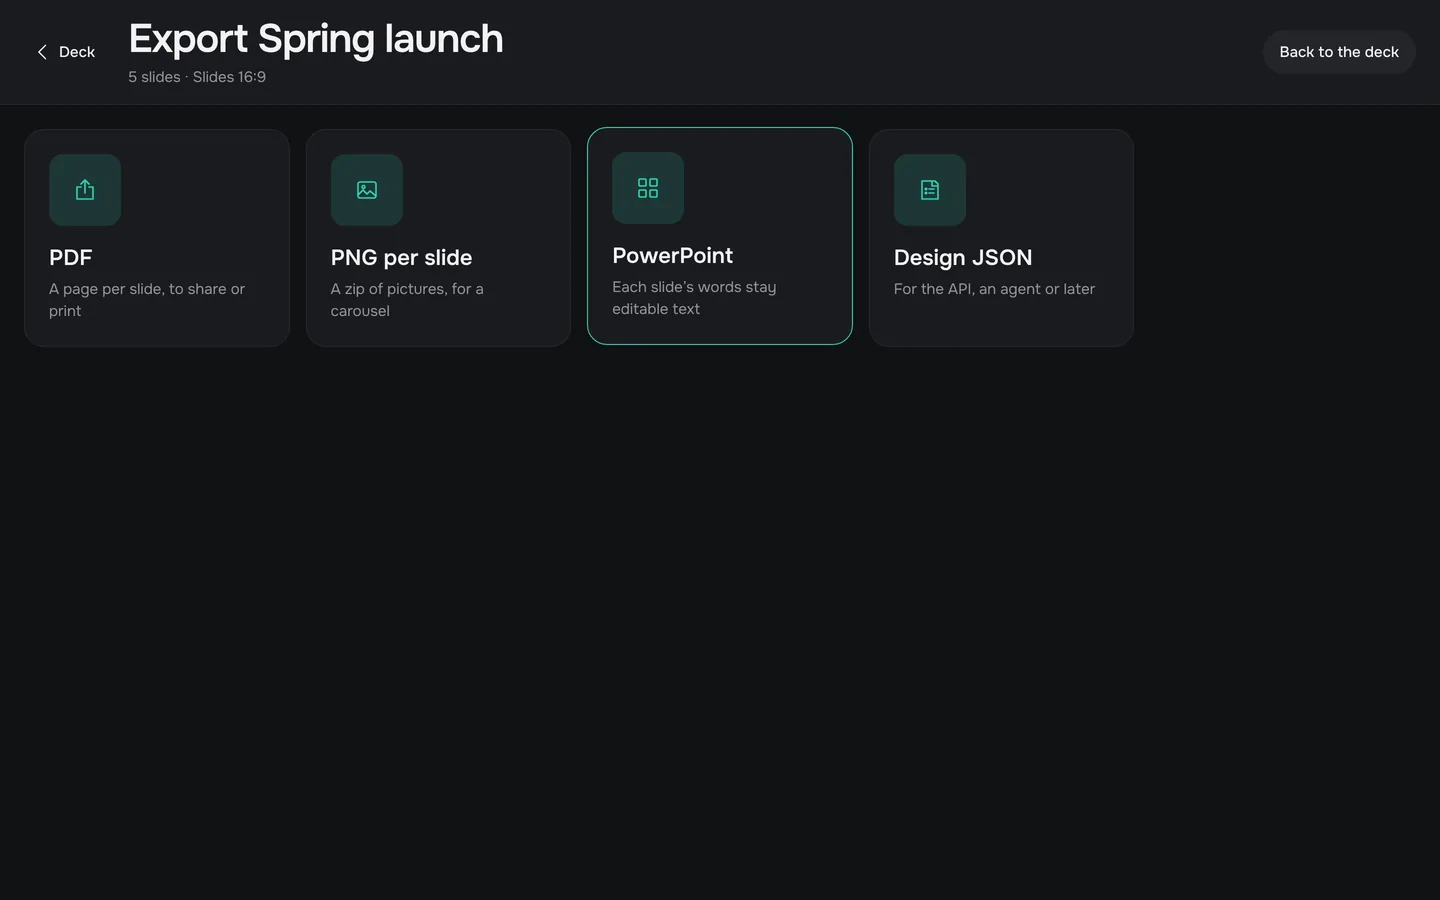1440x900 pixels.
Task: Click the back chevron beside Deck
Action: pyautogui.click(x=42, y=52)
